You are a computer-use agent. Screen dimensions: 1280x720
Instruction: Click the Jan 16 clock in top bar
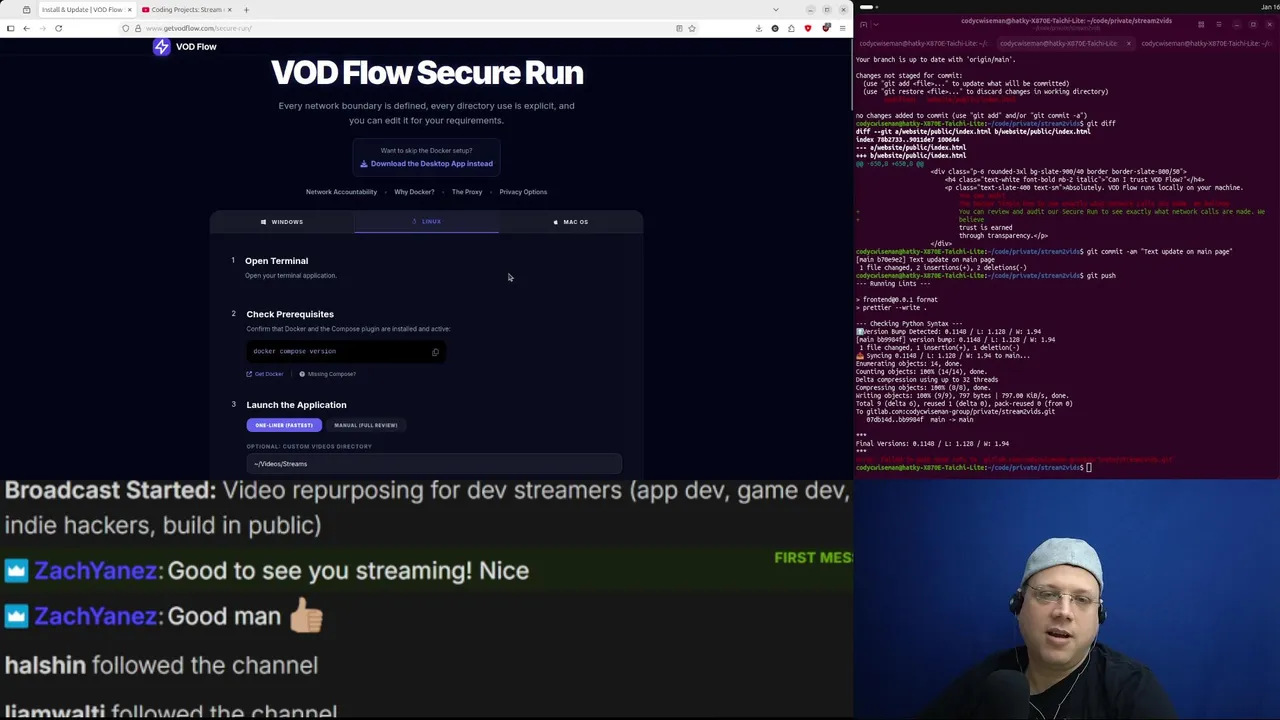(1270, 8)
